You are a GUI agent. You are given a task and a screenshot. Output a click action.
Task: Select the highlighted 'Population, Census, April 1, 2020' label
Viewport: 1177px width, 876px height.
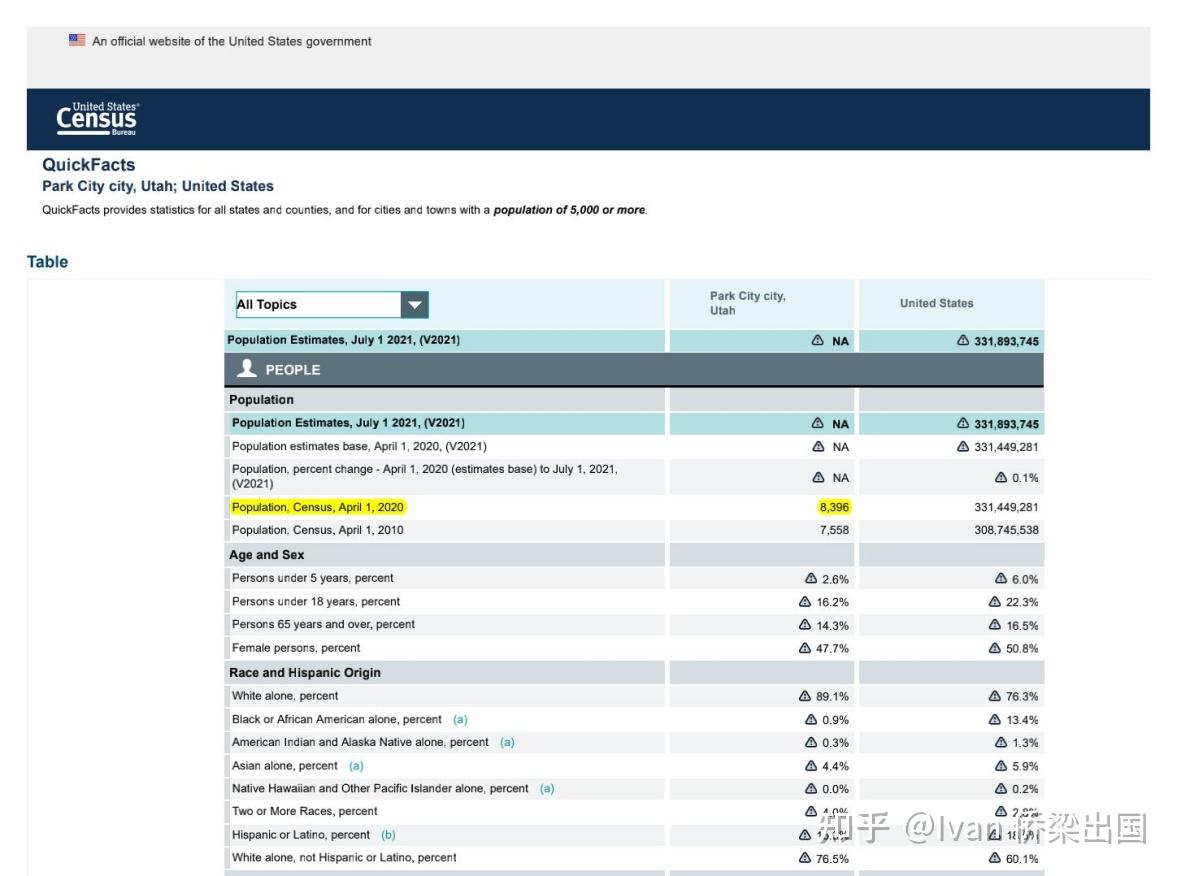(318, 507)
